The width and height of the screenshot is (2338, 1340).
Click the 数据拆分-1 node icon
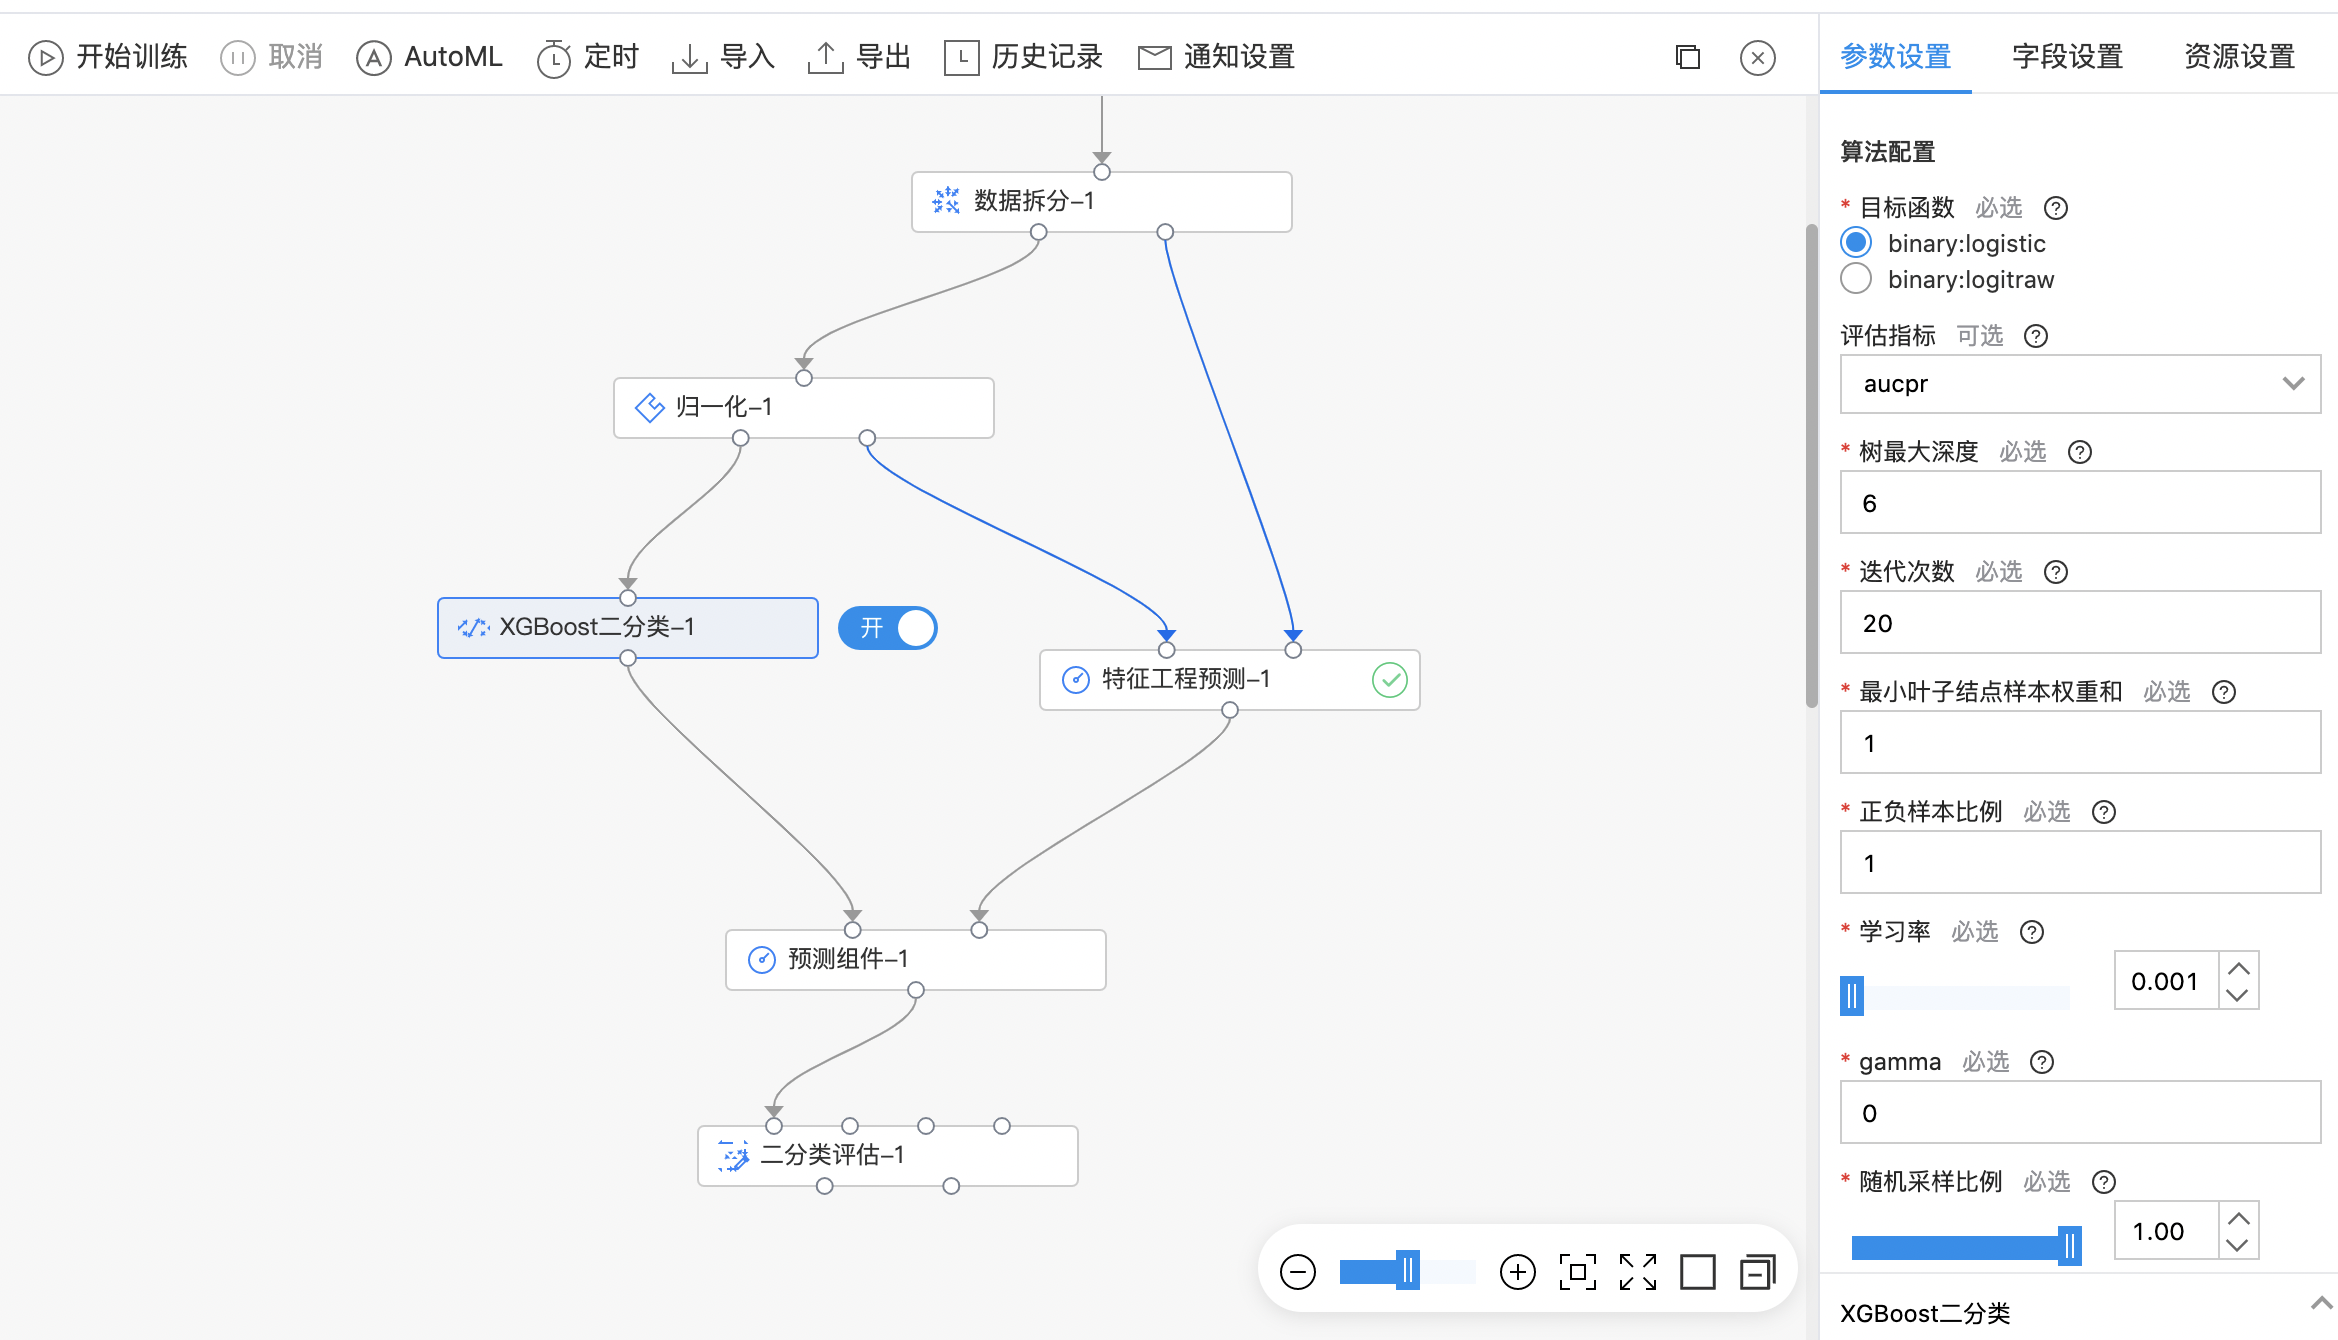pos(946,201)
